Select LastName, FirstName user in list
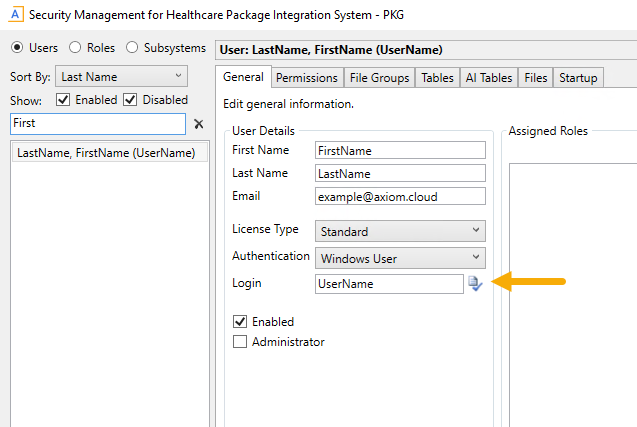 106,153
